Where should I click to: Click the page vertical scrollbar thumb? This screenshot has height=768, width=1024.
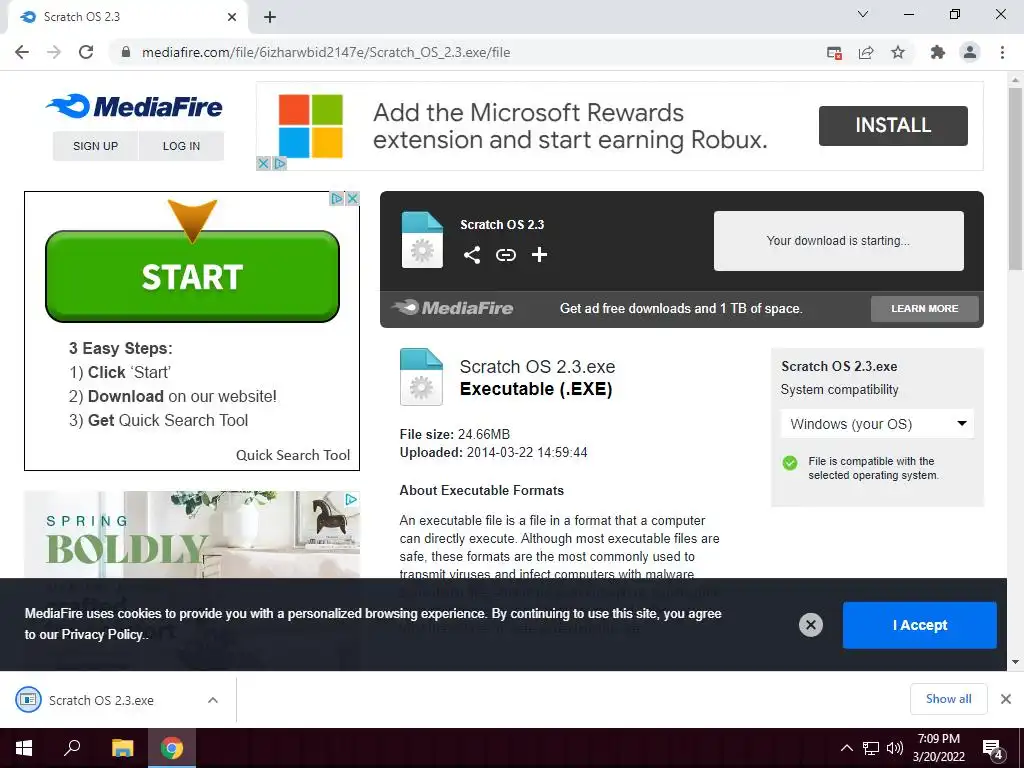(1015, 178)
